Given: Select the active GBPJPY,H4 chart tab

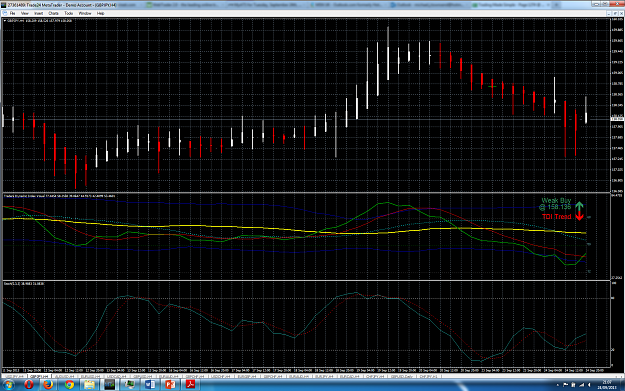Looking at the screenshot, I should tap(39, 376).
